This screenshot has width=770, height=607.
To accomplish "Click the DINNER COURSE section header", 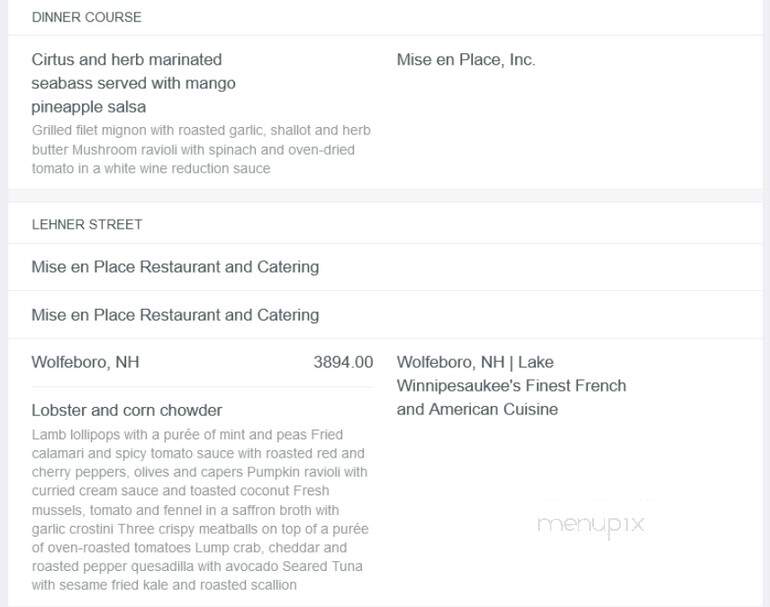I will 86,17.
